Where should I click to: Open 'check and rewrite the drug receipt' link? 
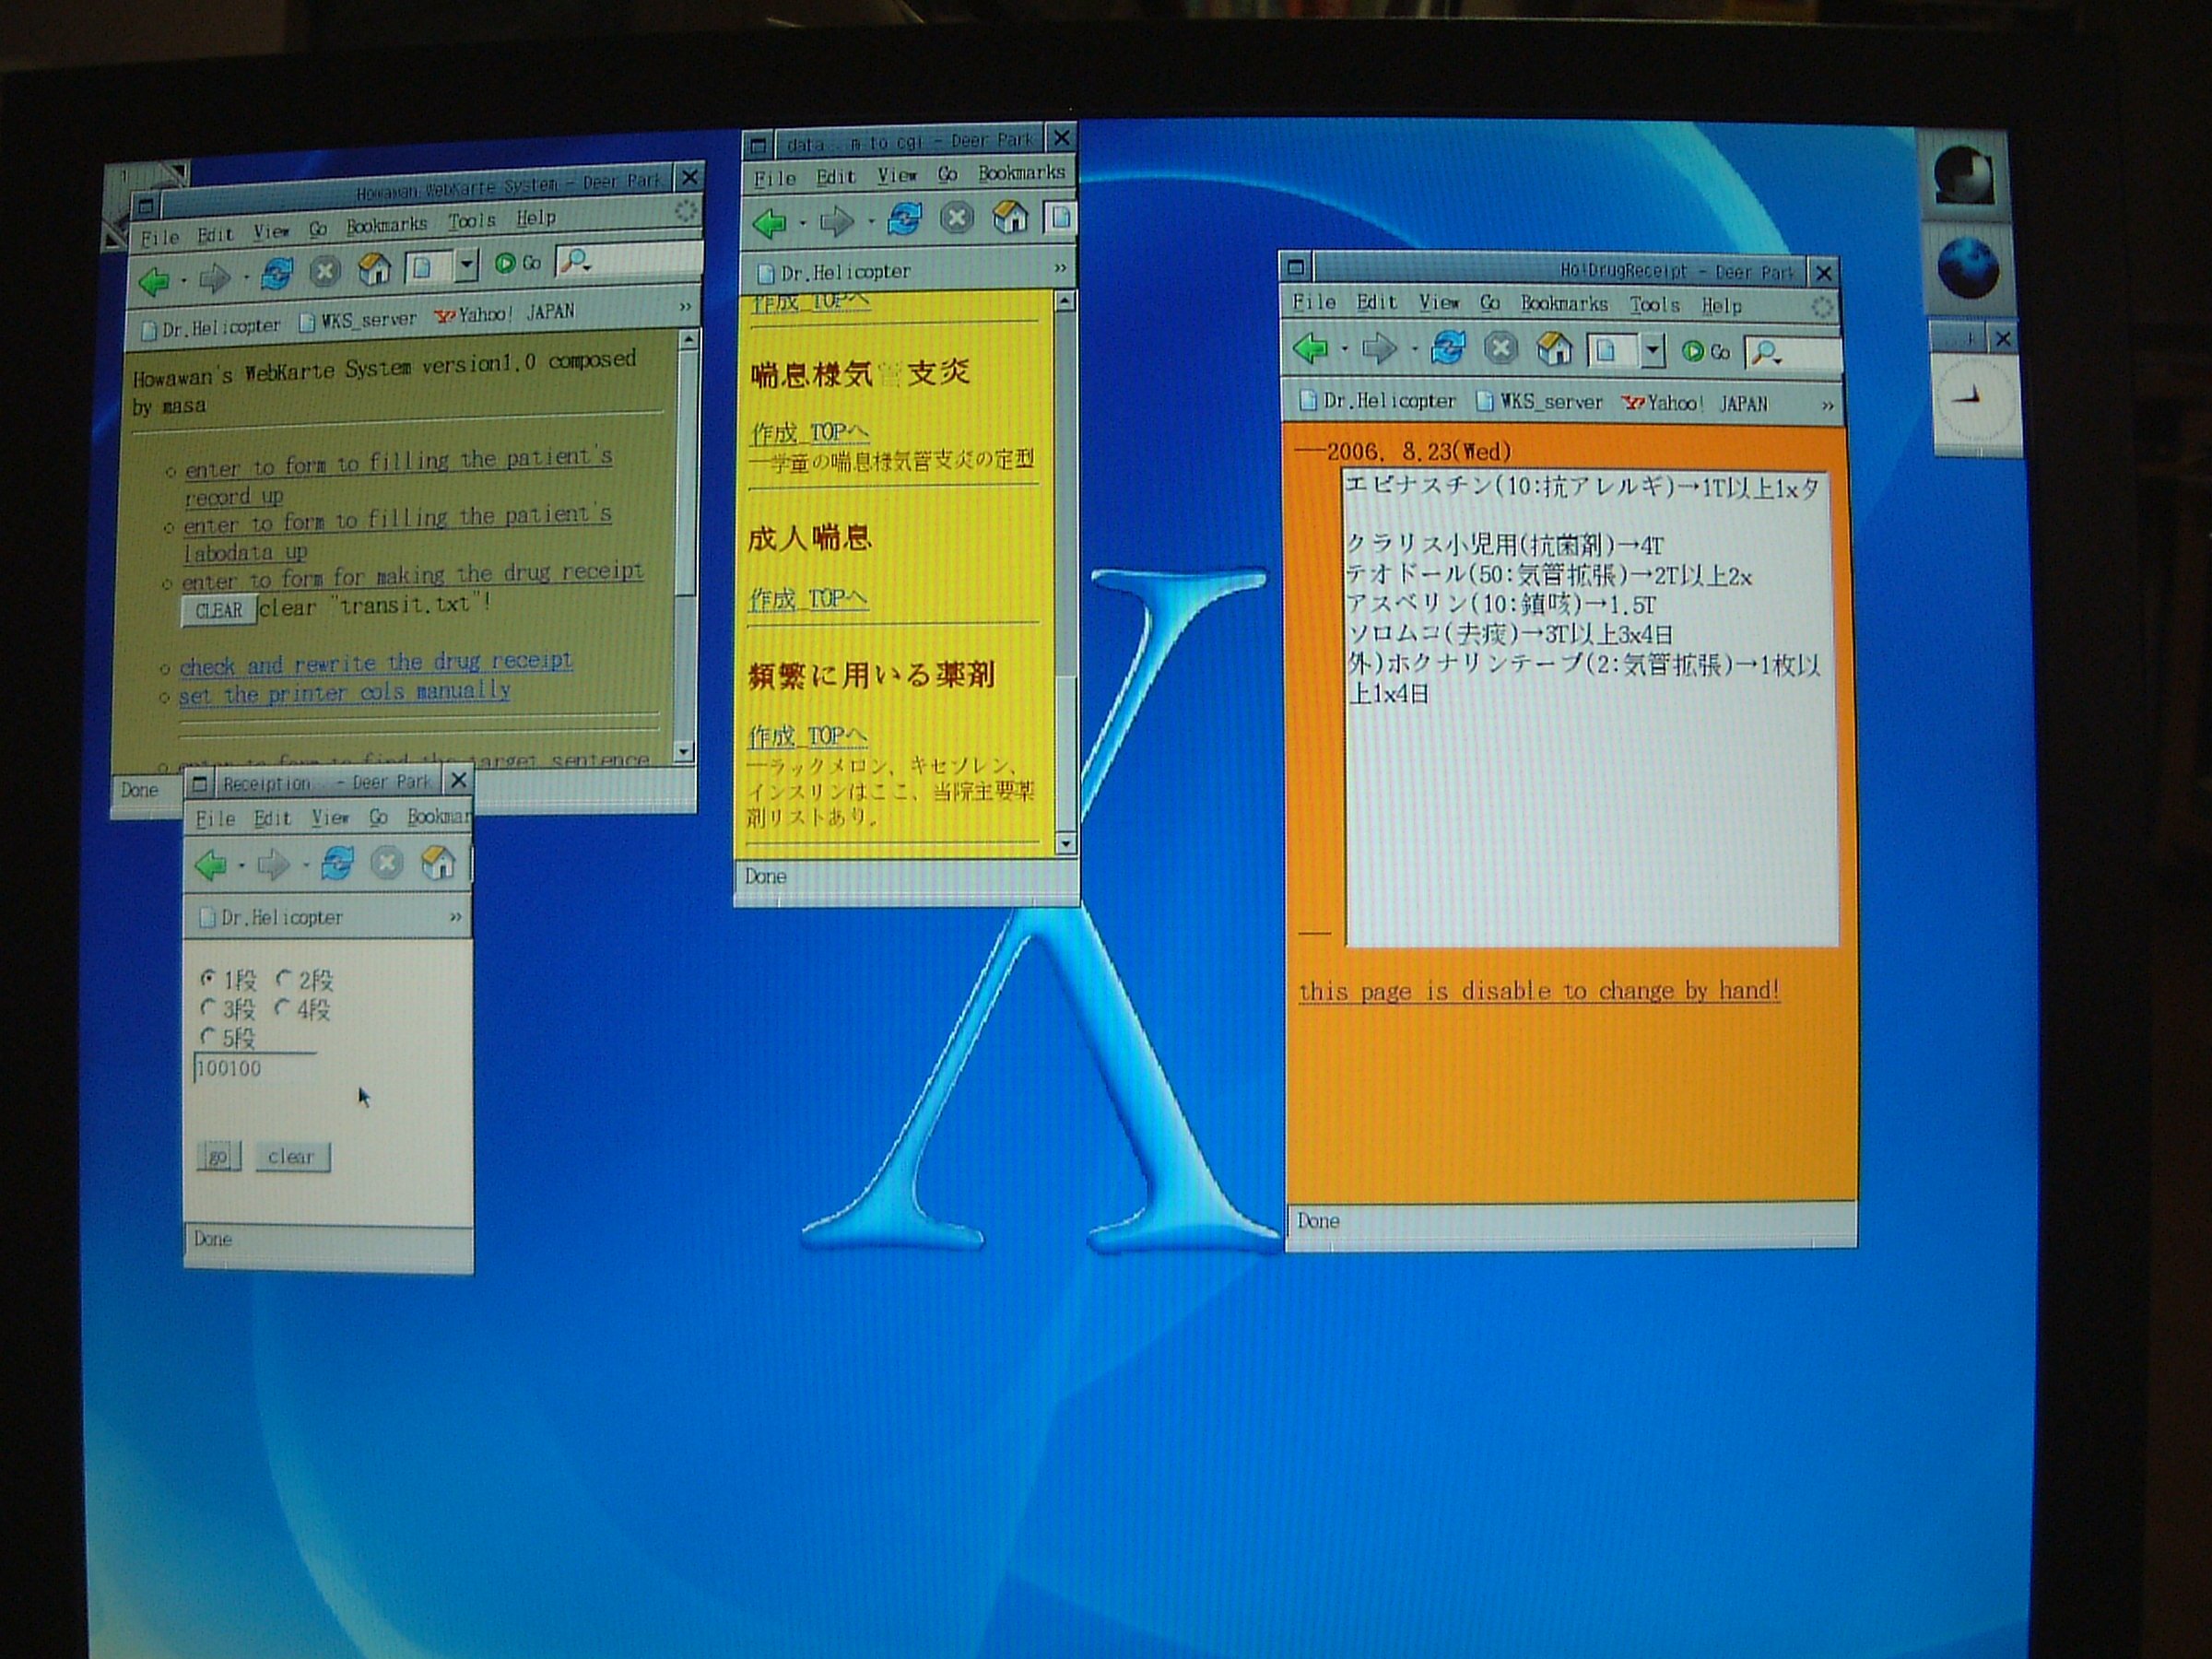pos(376,663)
